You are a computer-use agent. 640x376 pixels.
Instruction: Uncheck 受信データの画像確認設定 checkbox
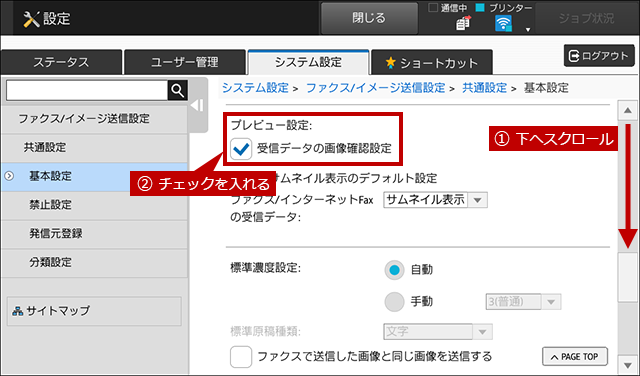coord(241,149)
